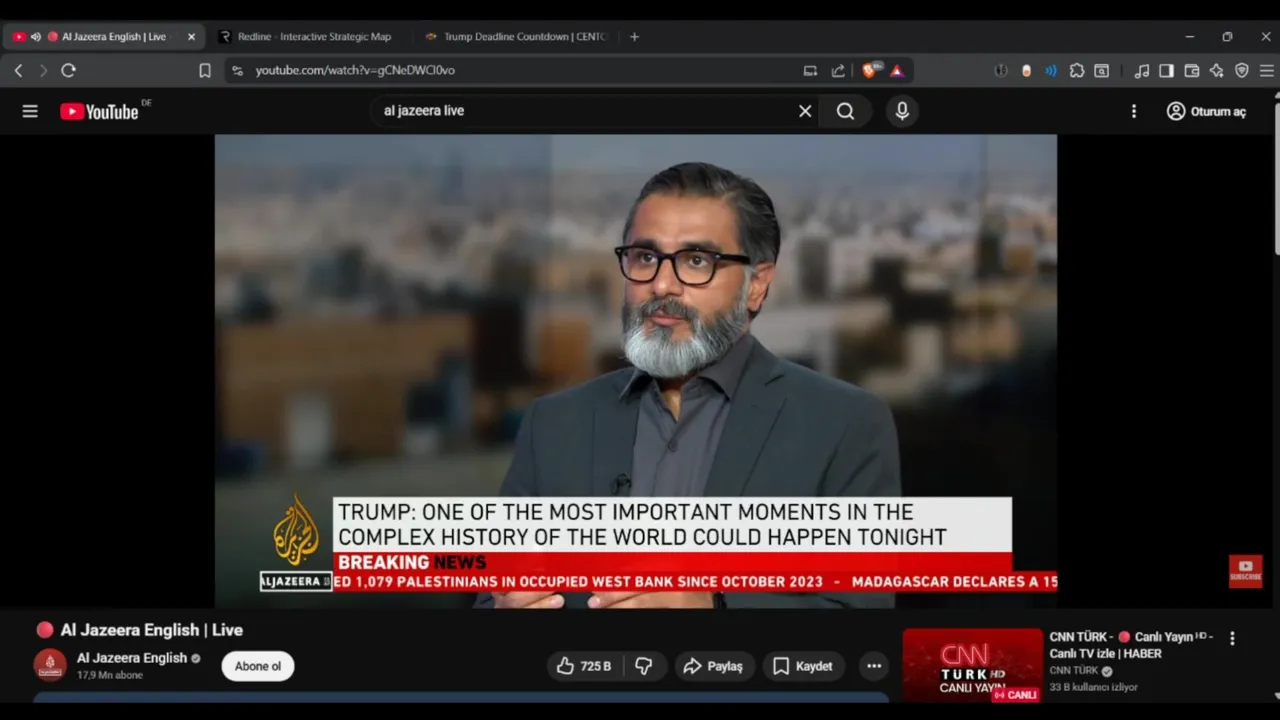The width and height of the screenshot is (1280, 720).
Task: Open the browser main hamburger menu
Action: click(x=1266, y=70)
